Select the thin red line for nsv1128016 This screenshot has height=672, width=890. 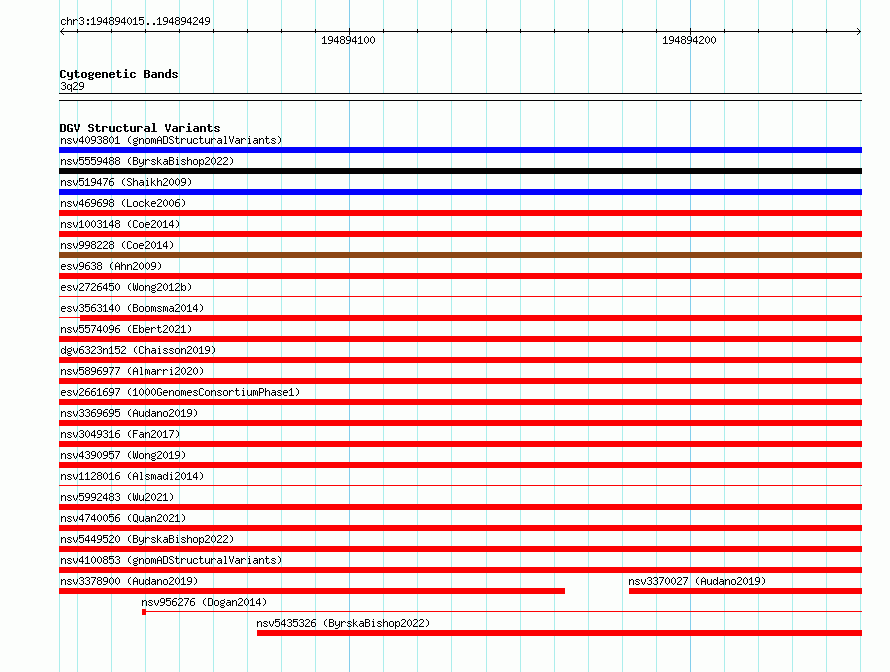(x=460, y=485)
